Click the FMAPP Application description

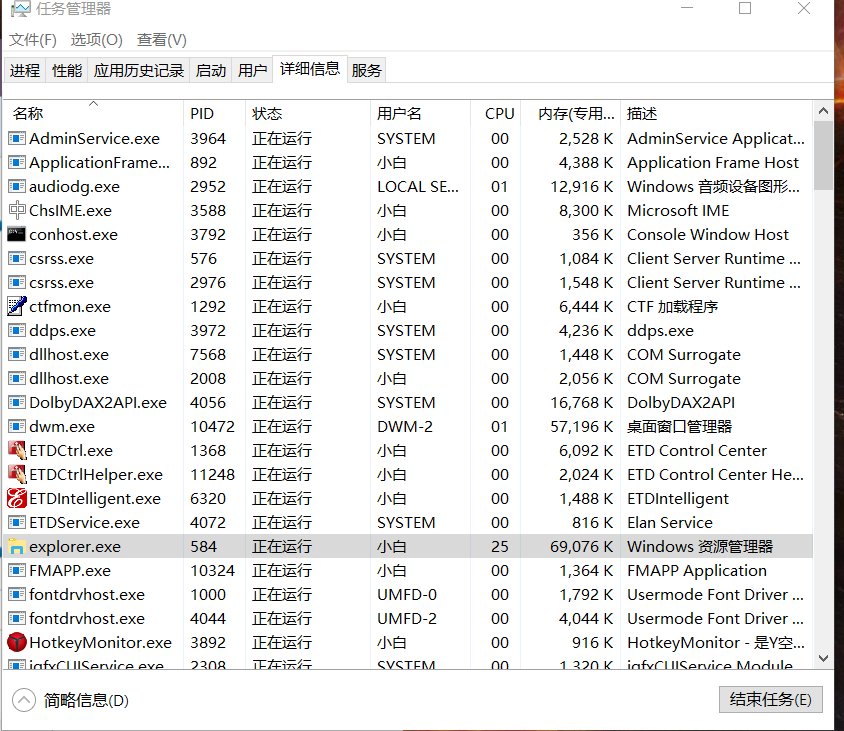pyautogui.click(x=697, y=571)
